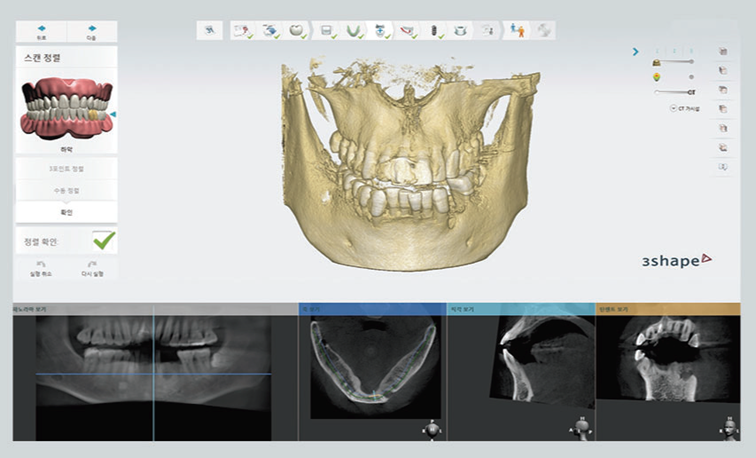Open the last grayed manufacturing step icon

point(544,31)
